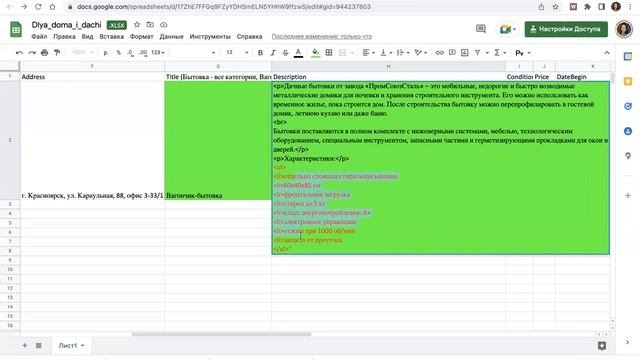
Task: Create a filter
Action: tap(477, 53)
